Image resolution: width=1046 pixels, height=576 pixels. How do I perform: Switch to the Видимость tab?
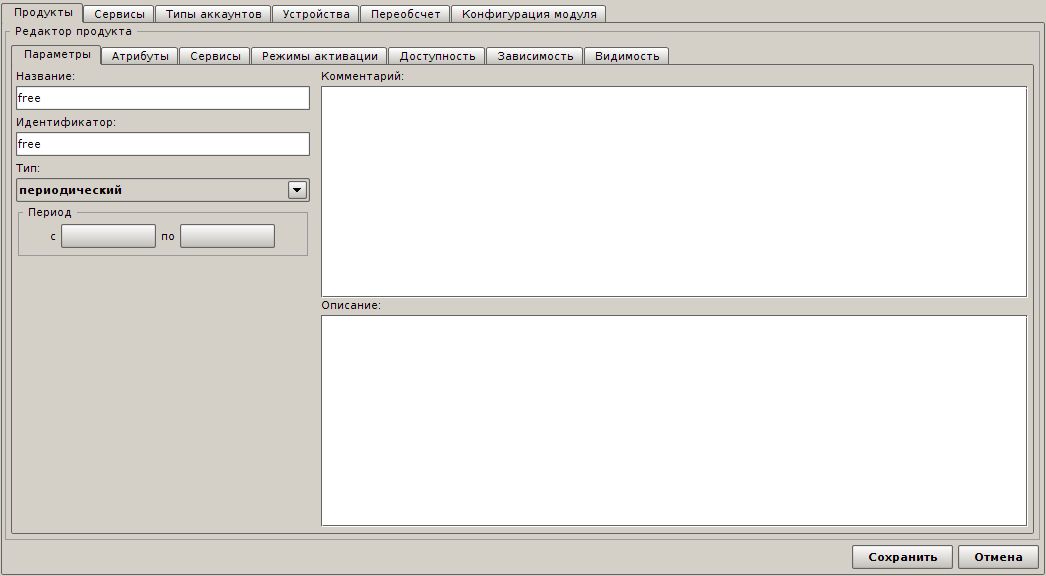point(626,56)
